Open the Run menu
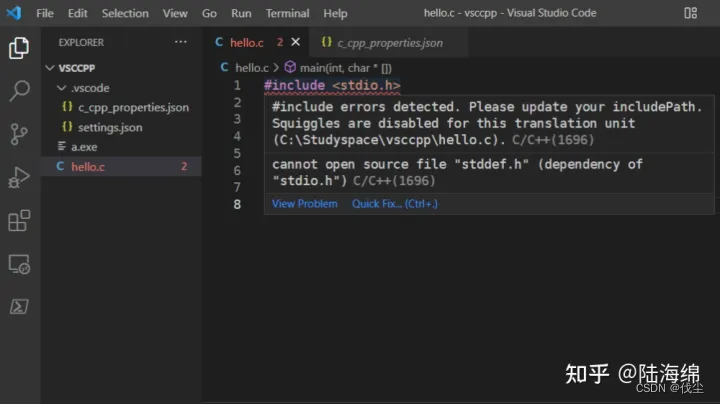 point(241,13)
